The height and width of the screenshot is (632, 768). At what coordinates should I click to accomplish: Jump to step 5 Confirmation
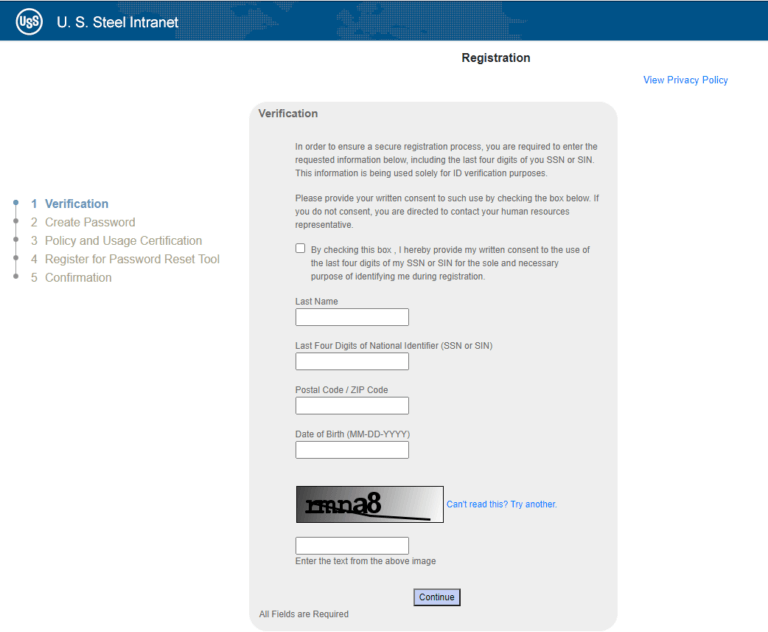78,278
